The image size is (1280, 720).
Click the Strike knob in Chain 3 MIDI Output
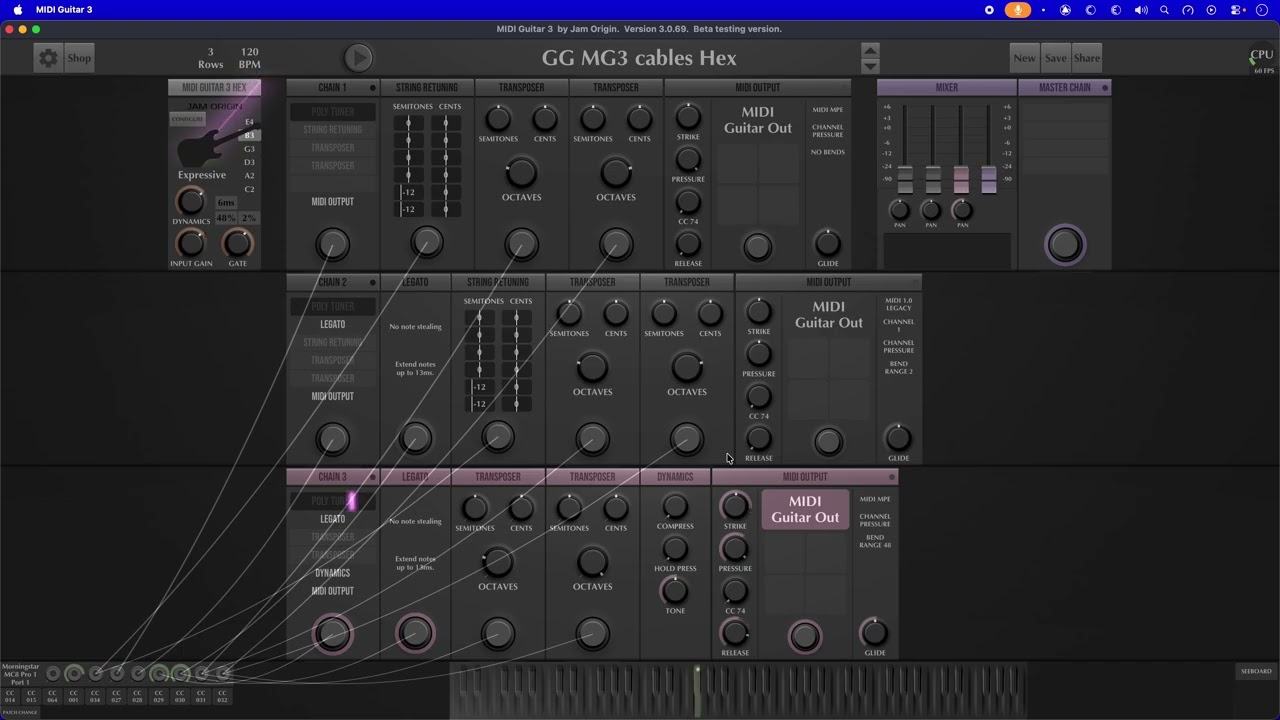[735, 507]
